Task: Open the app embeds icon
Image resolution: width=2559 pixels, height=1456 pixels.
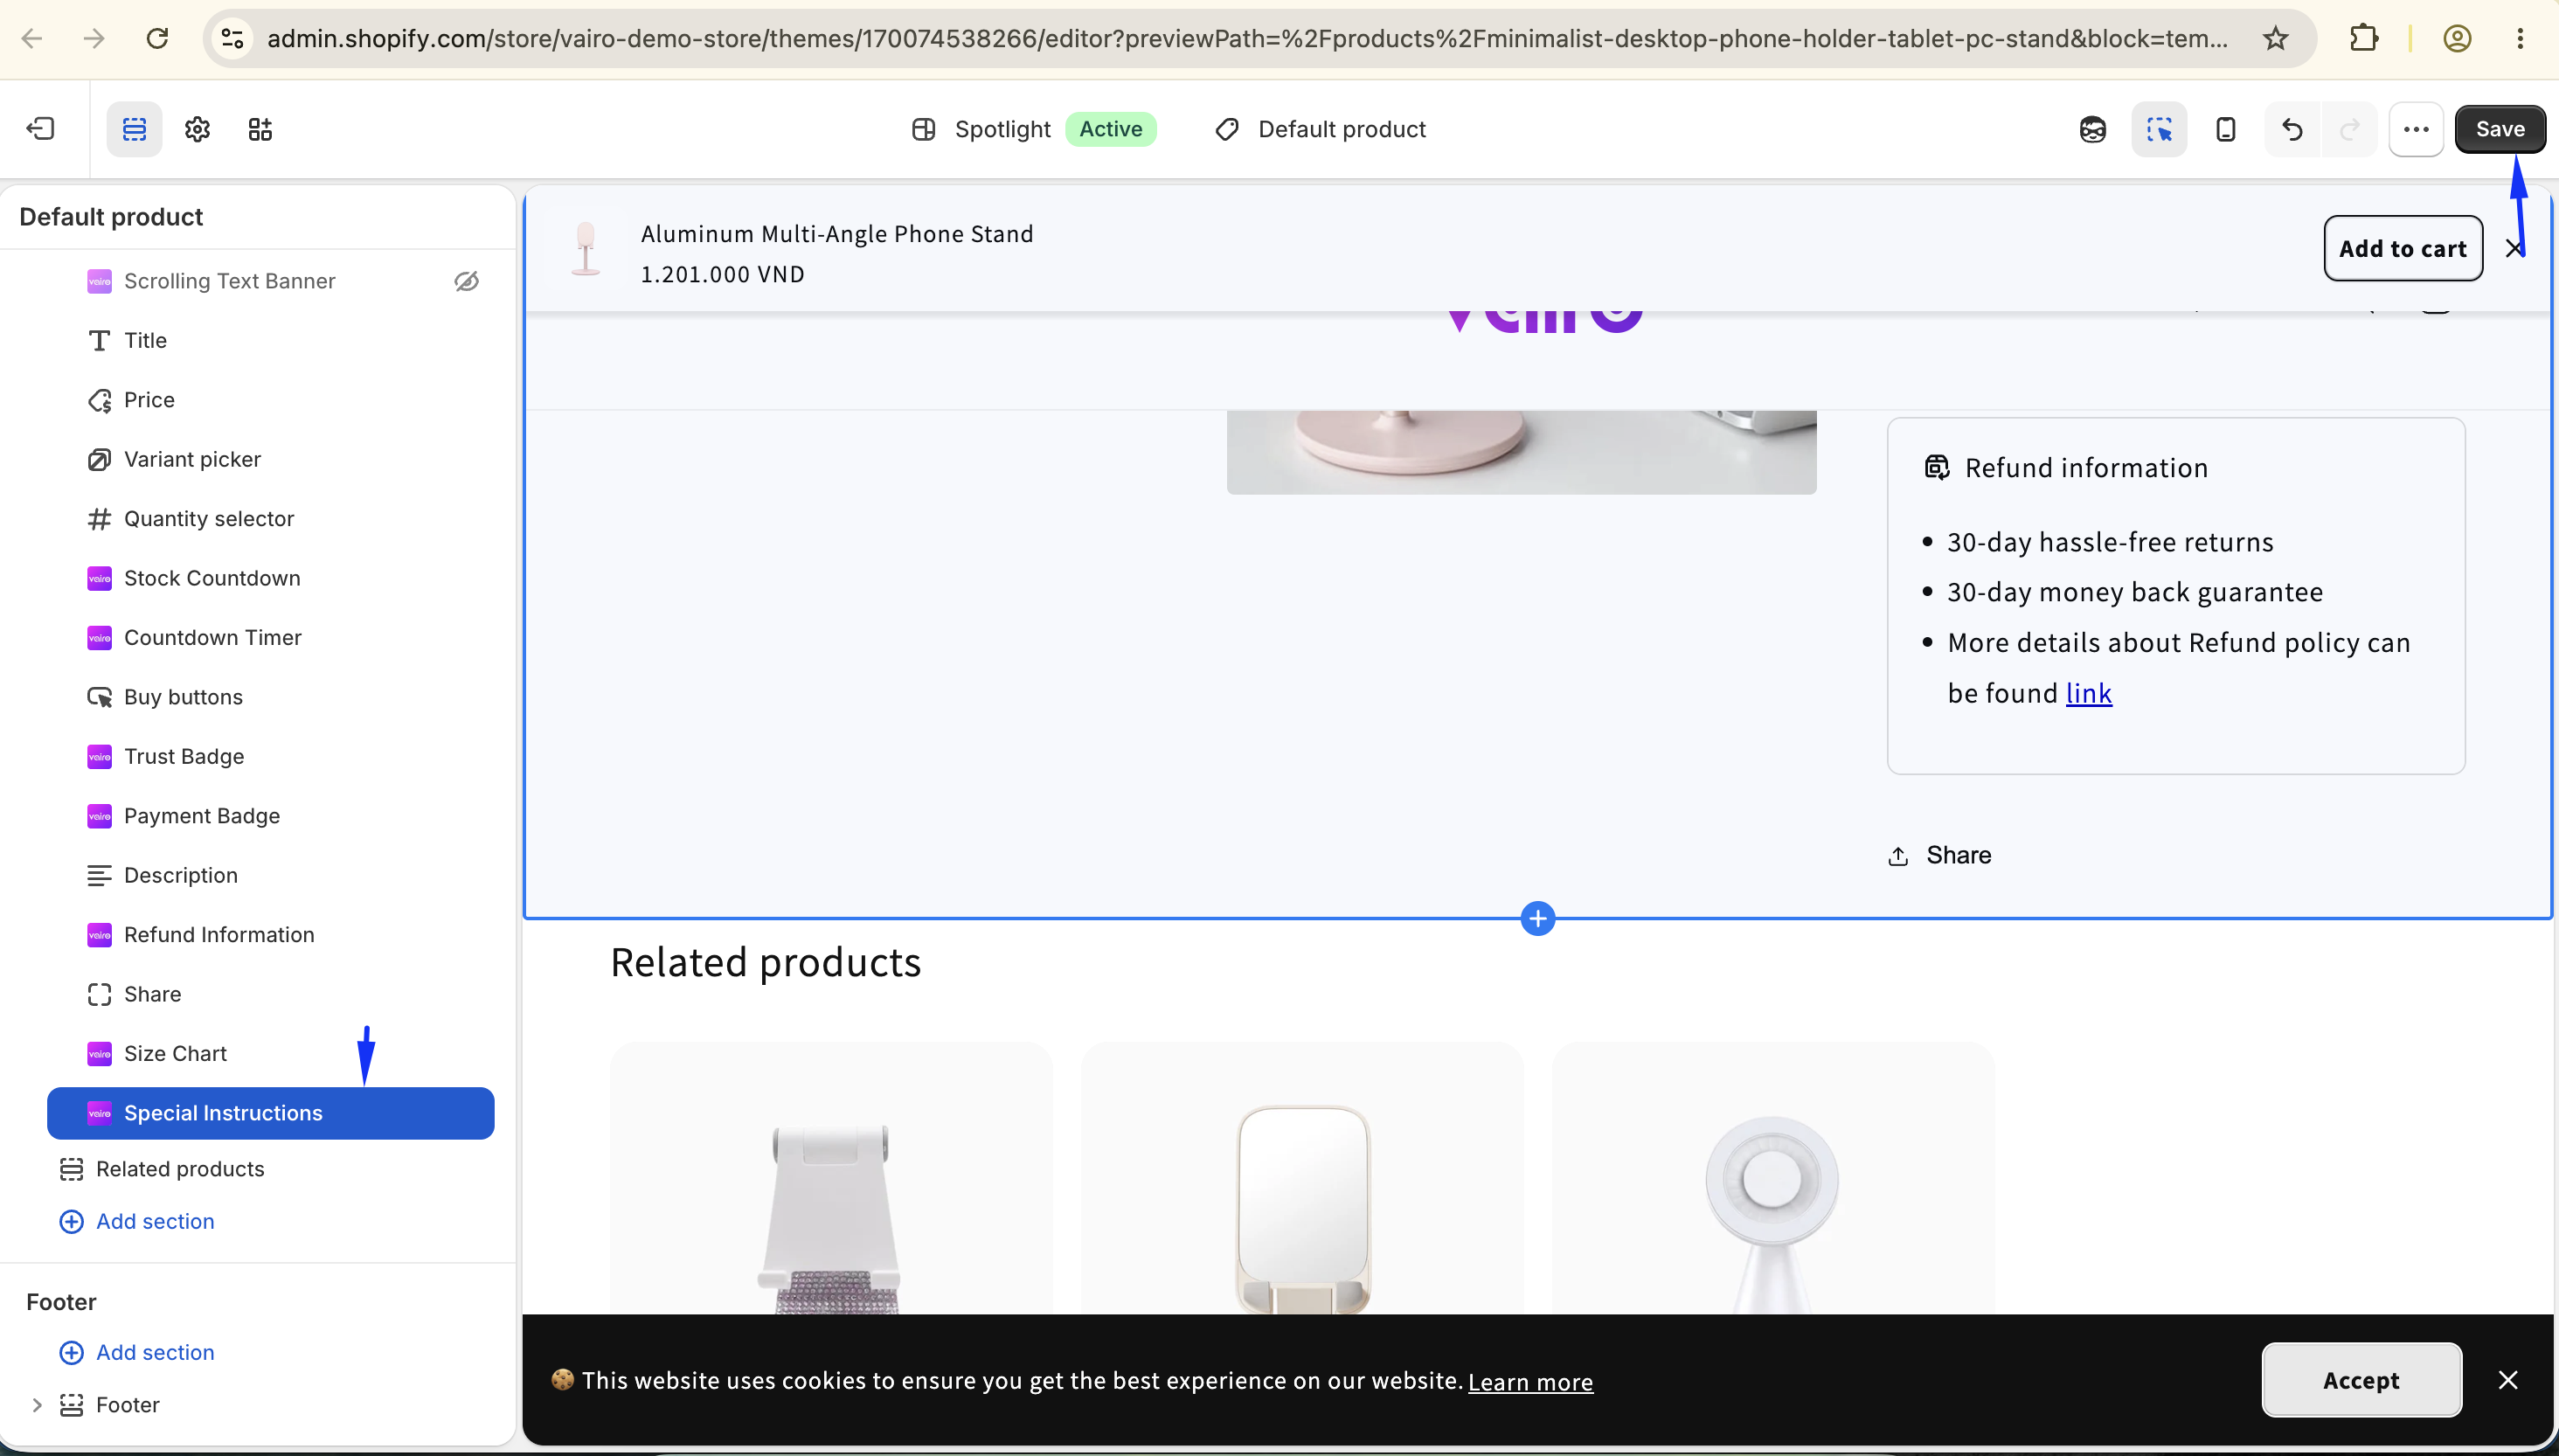Action: [x=260, y=129]
